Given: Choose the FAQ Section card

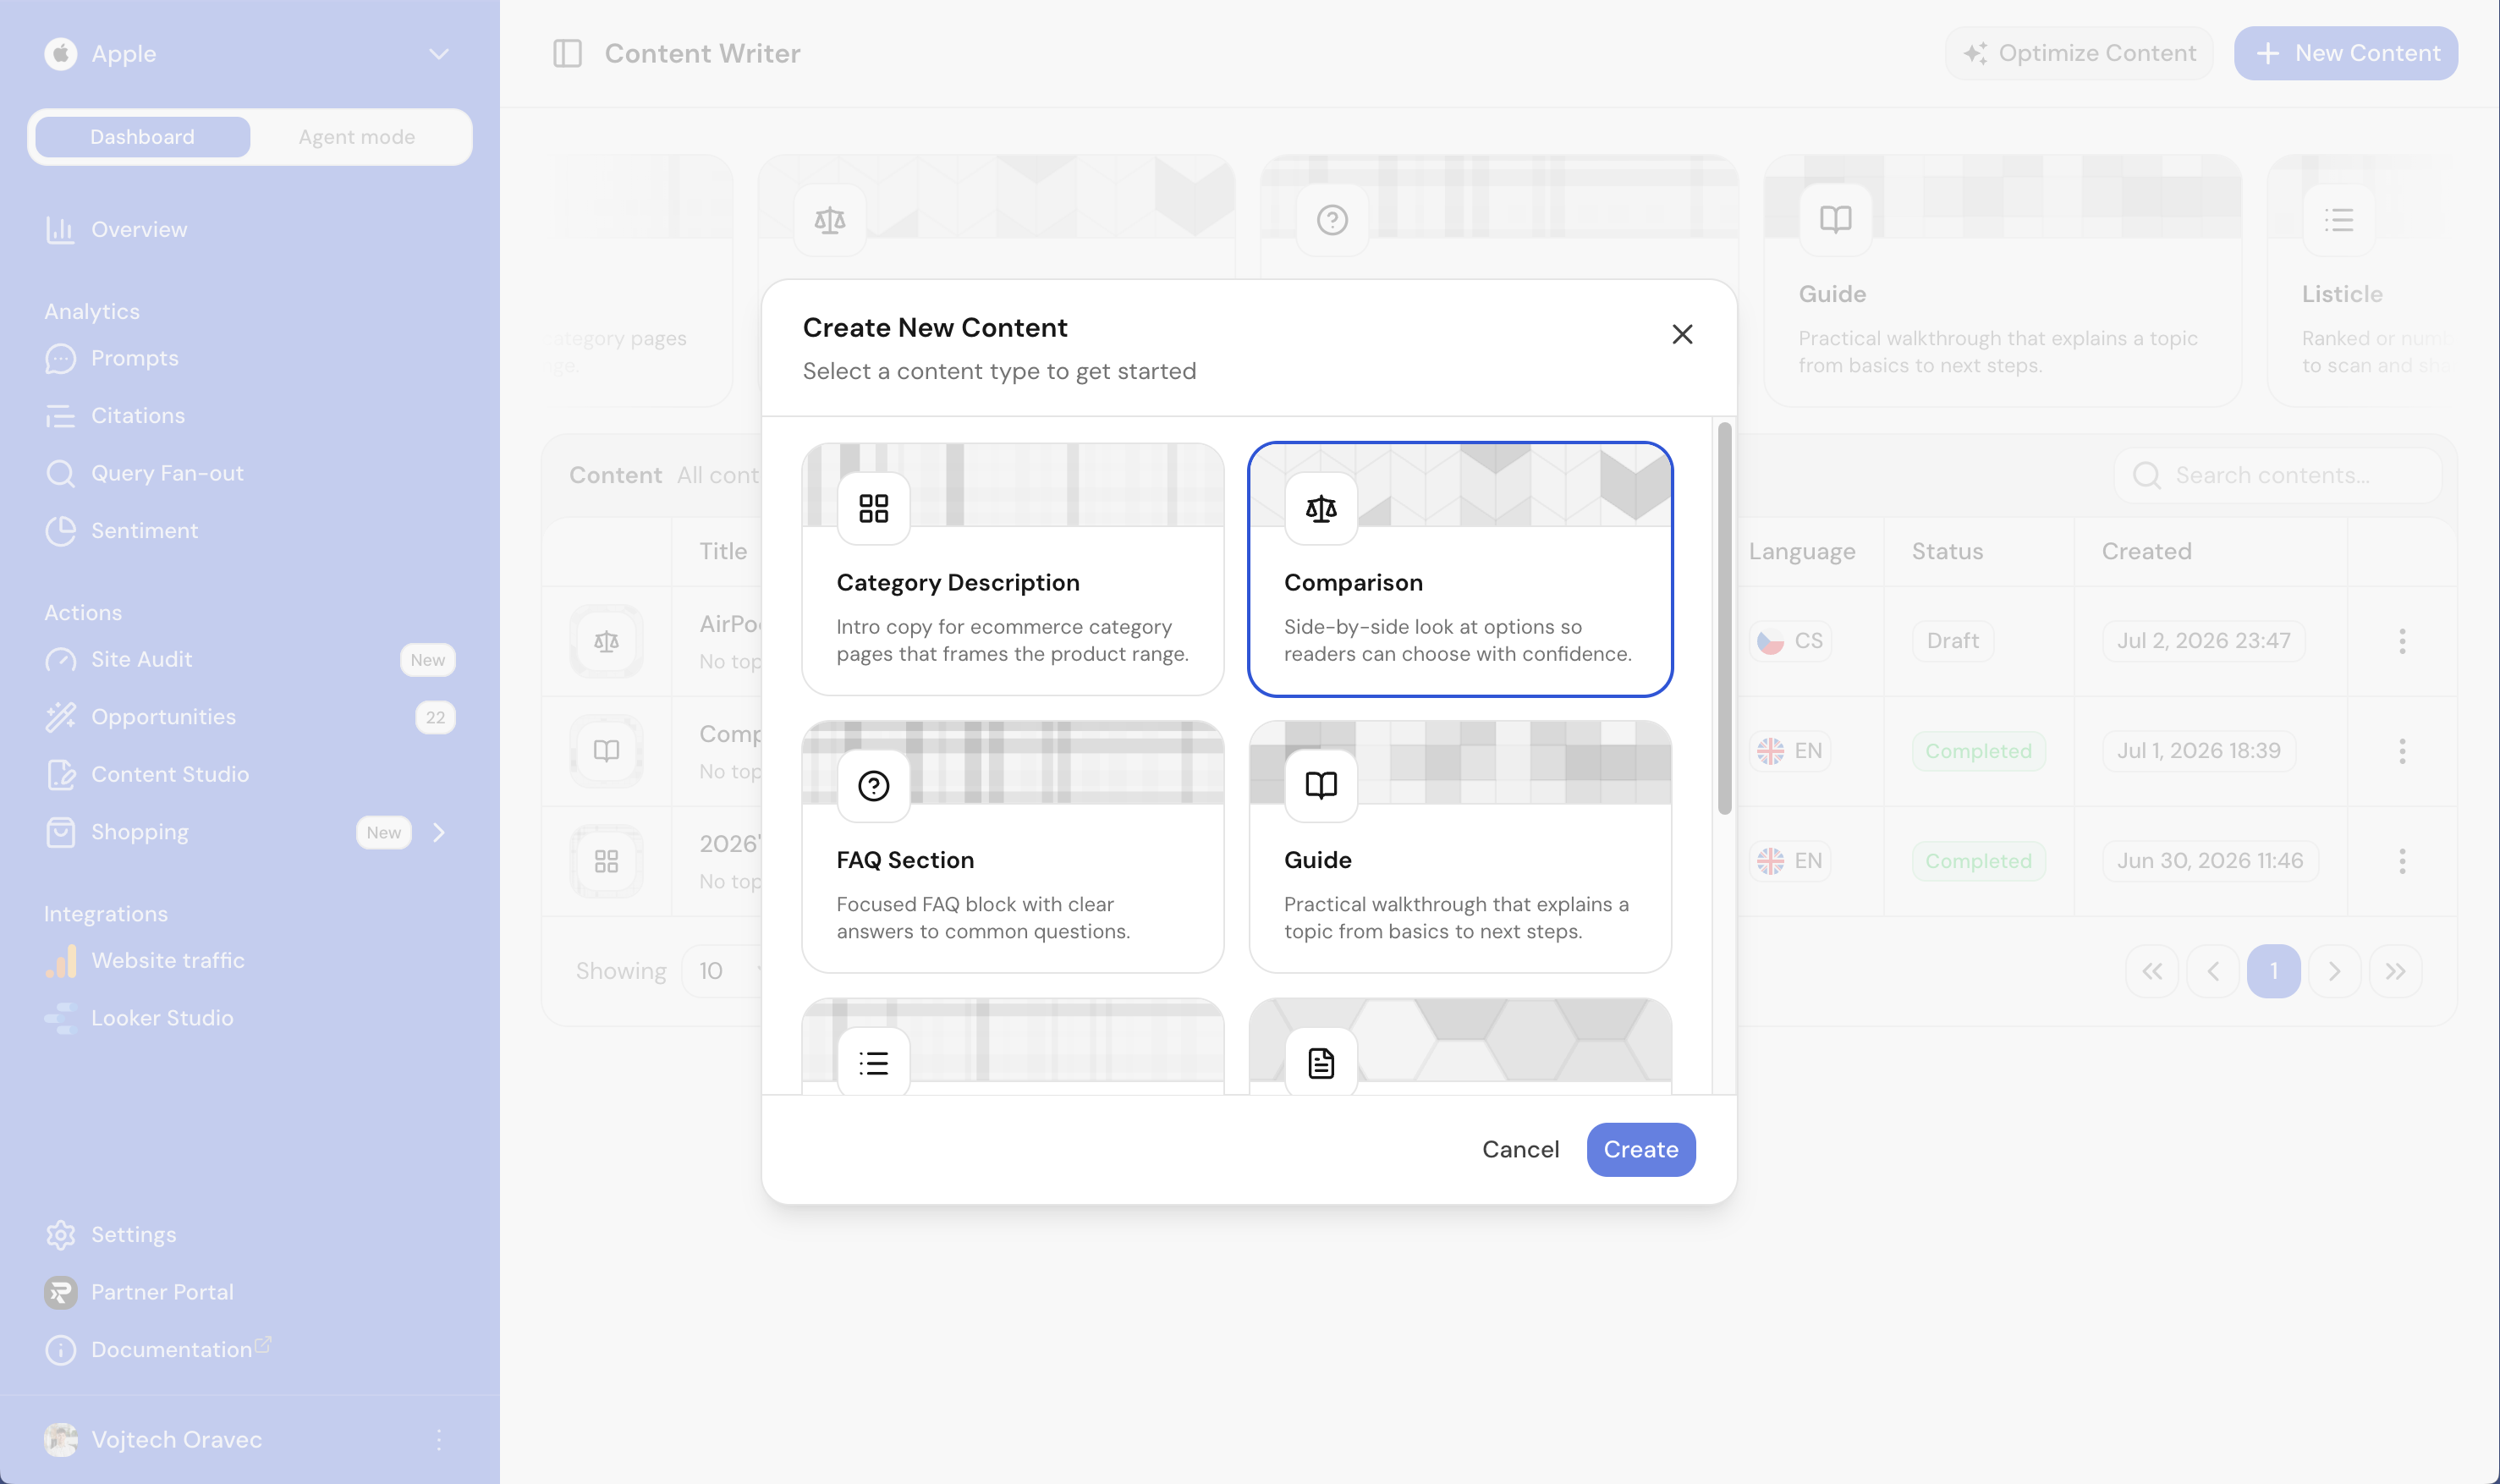Looking at the screenshot, I should tap(1012, 846).
